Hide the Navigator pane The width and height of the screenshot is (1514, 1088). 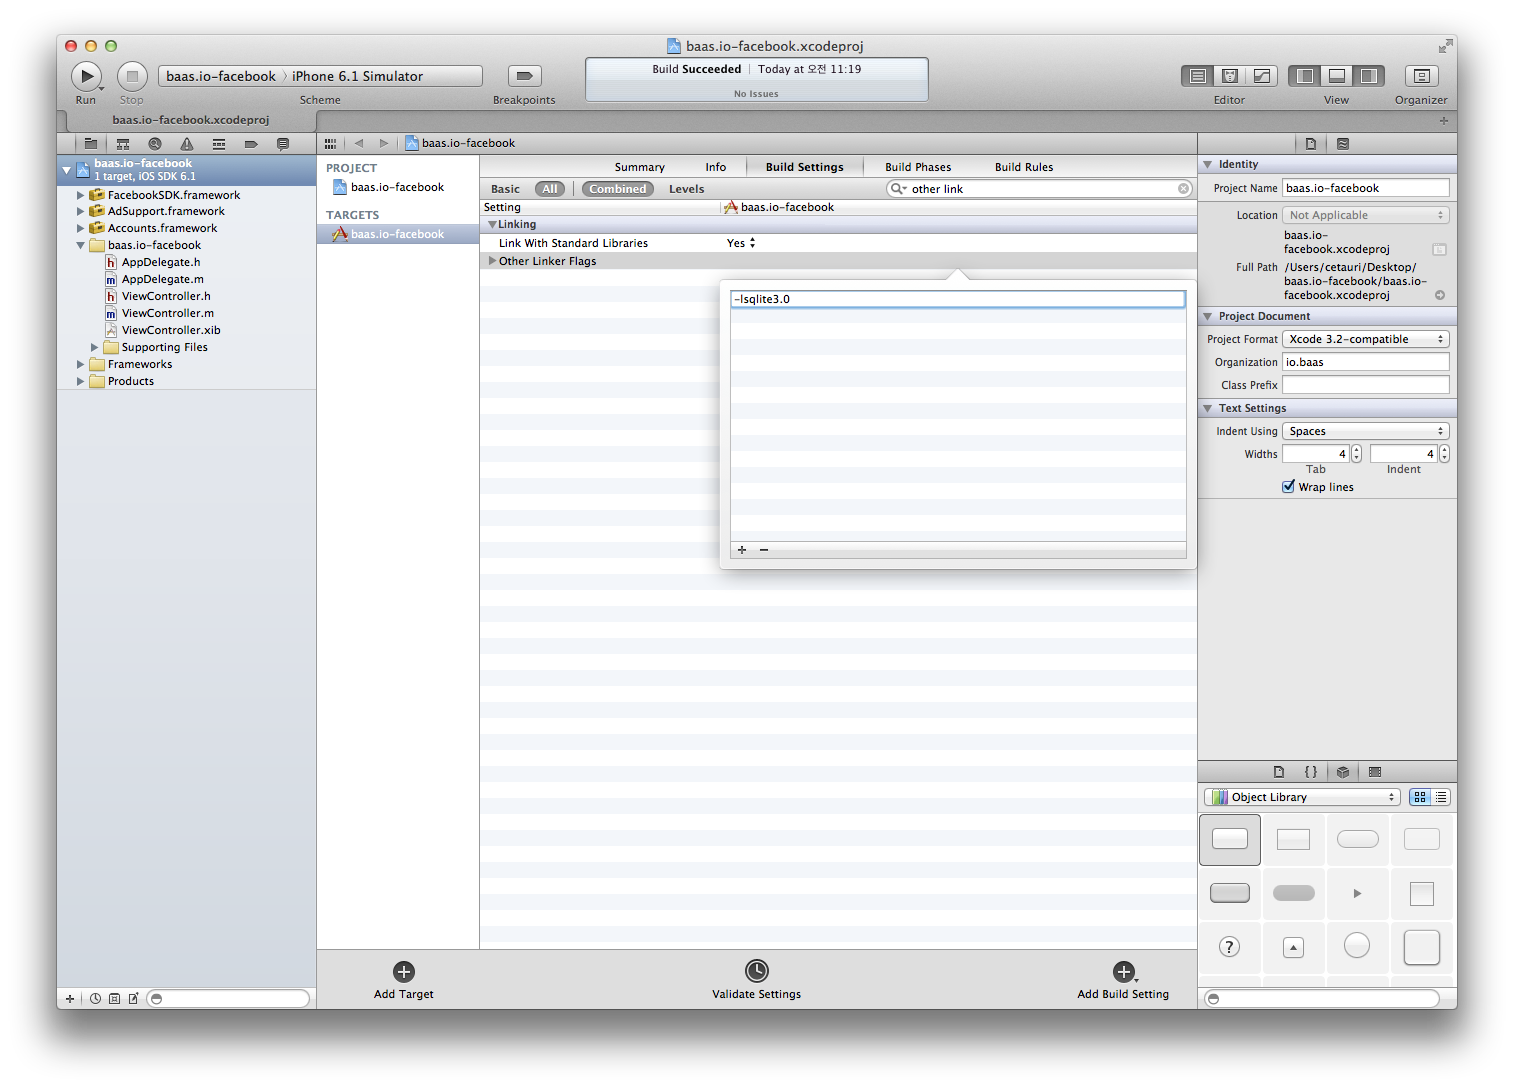click(1305, 76)
